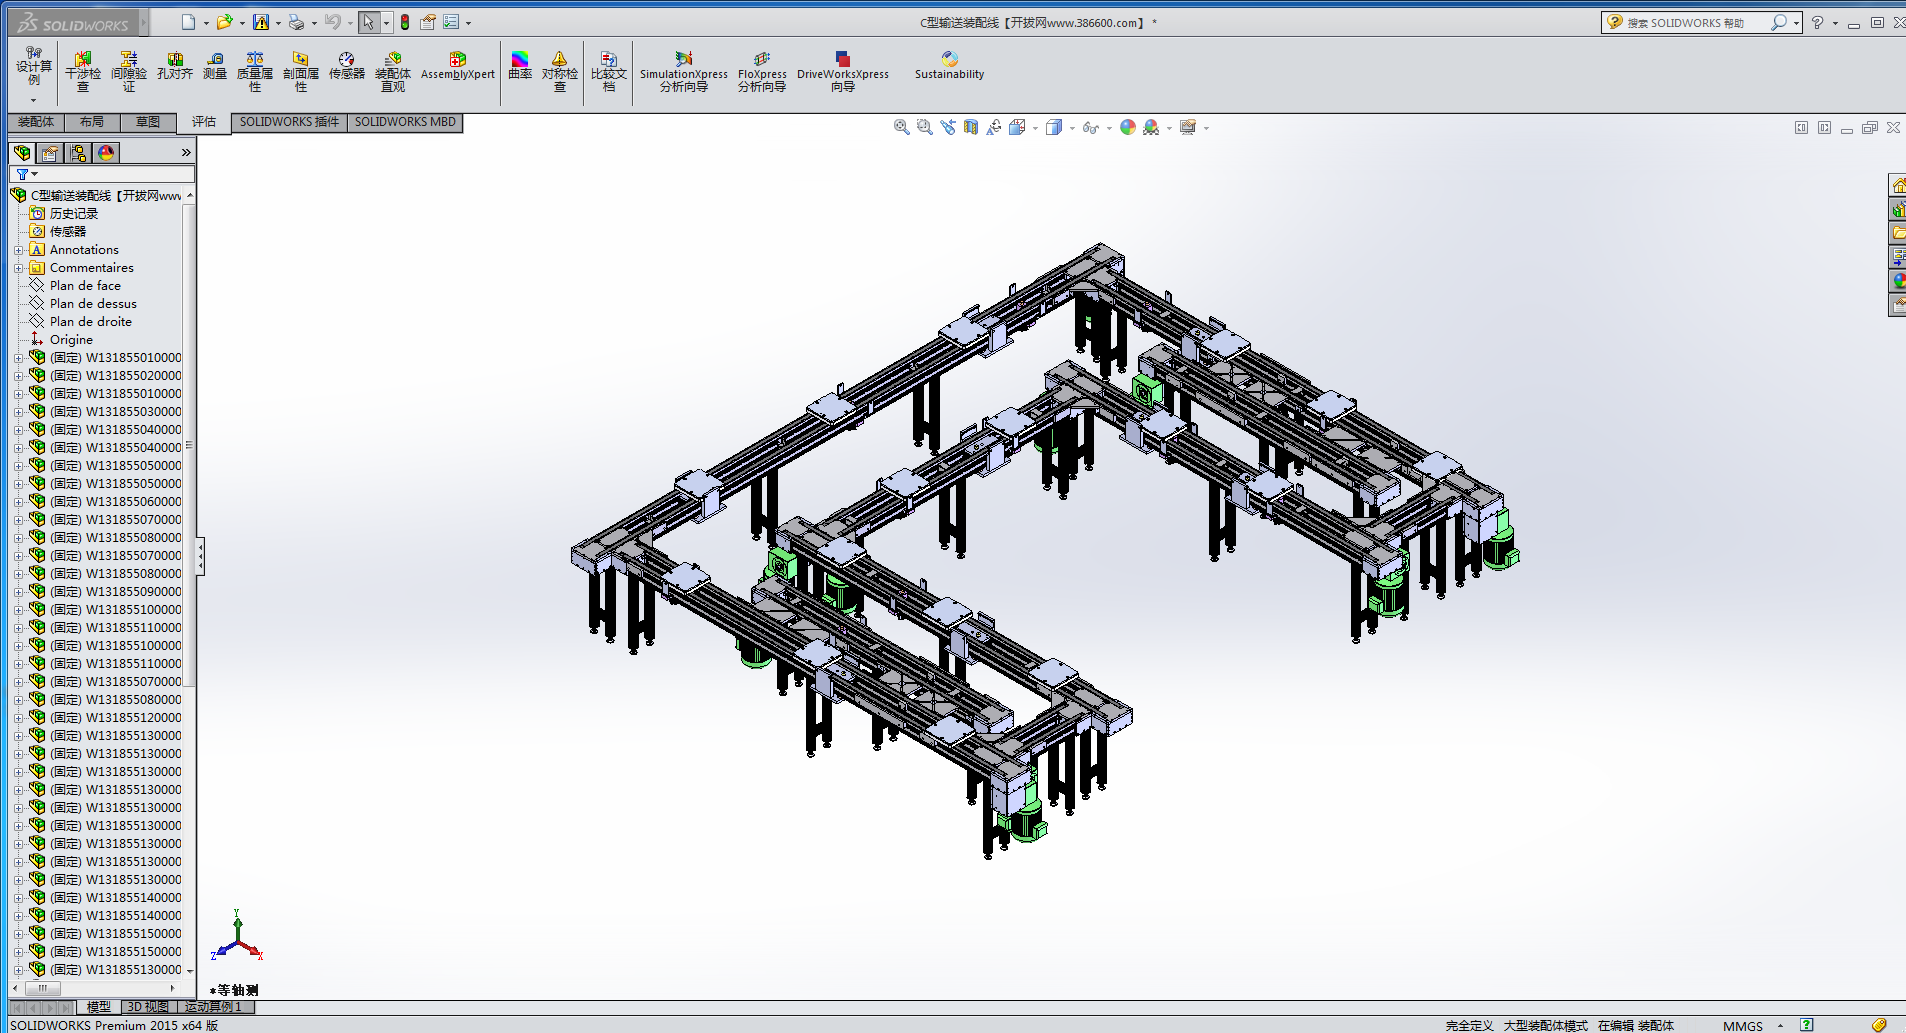Open the SimulationXpress analysis wizard
Screen dimensions: 1906x1033
point(684,72)
